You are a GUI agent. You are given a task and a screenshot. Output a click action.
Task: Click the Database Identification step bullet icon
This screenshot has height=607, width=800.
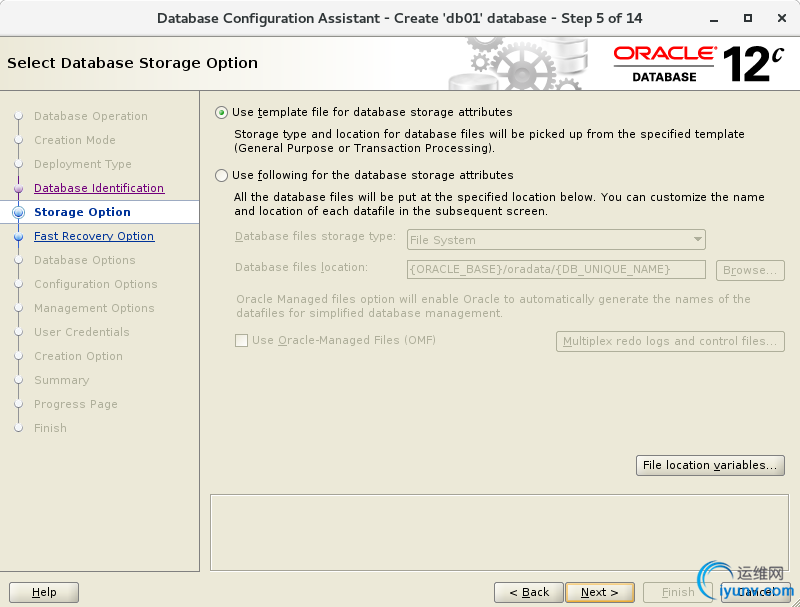pos(18,189)
